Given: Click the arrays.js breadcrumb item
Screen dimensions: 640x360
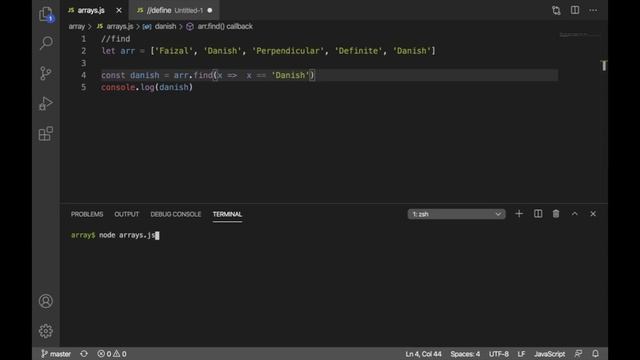Looking at the screenshot, I should point(115,27).
